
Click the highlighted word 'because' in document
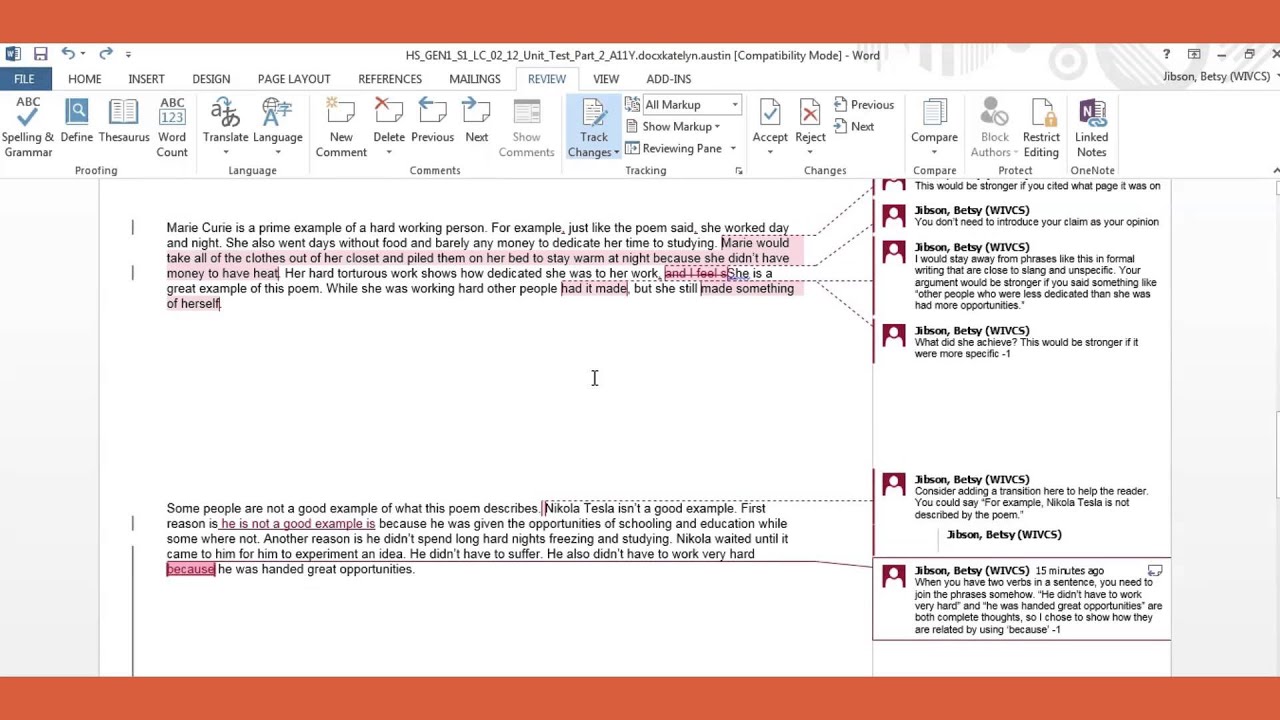(190, 569)
